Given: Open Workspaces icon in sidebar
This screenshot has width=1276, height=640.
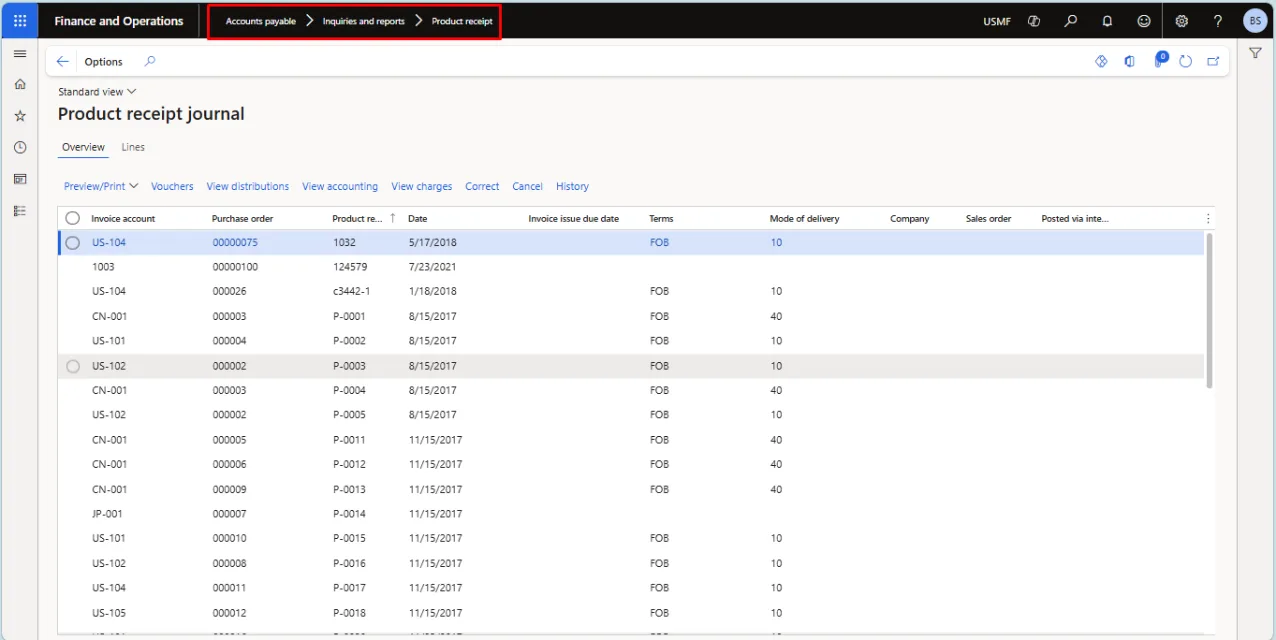Looking at the screenshot, I should click(20, 179).
